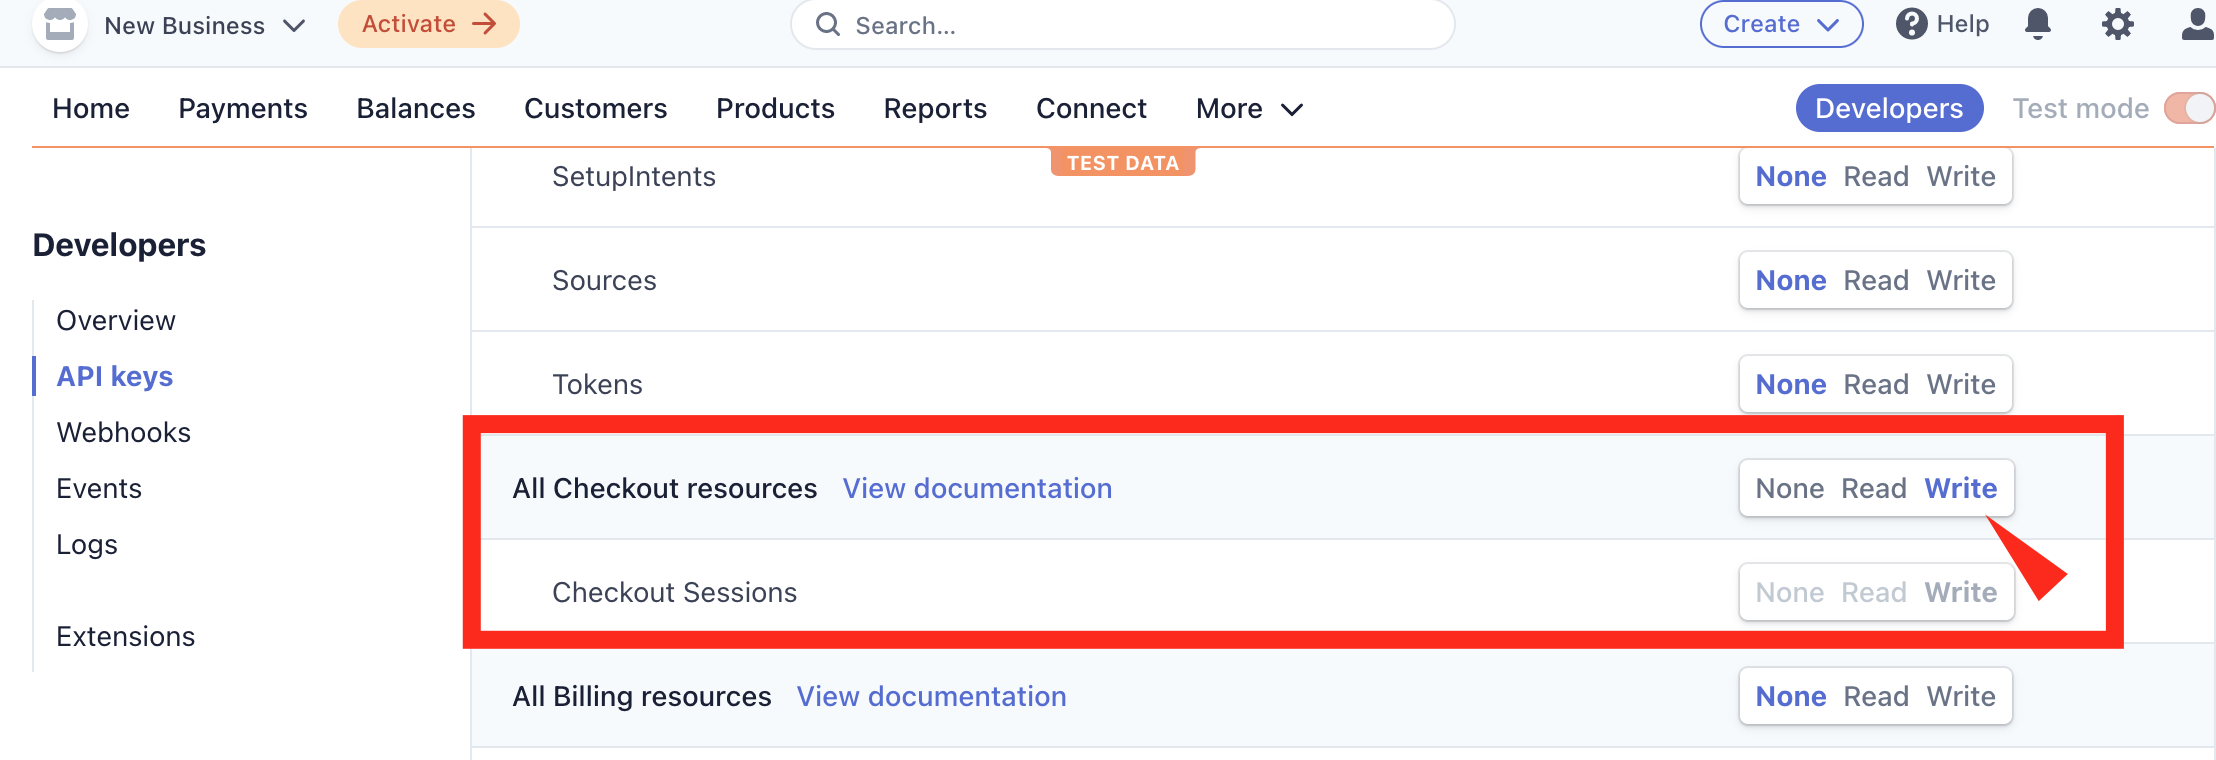Set SetupIntents permission to Read

tap(1876, 176)
